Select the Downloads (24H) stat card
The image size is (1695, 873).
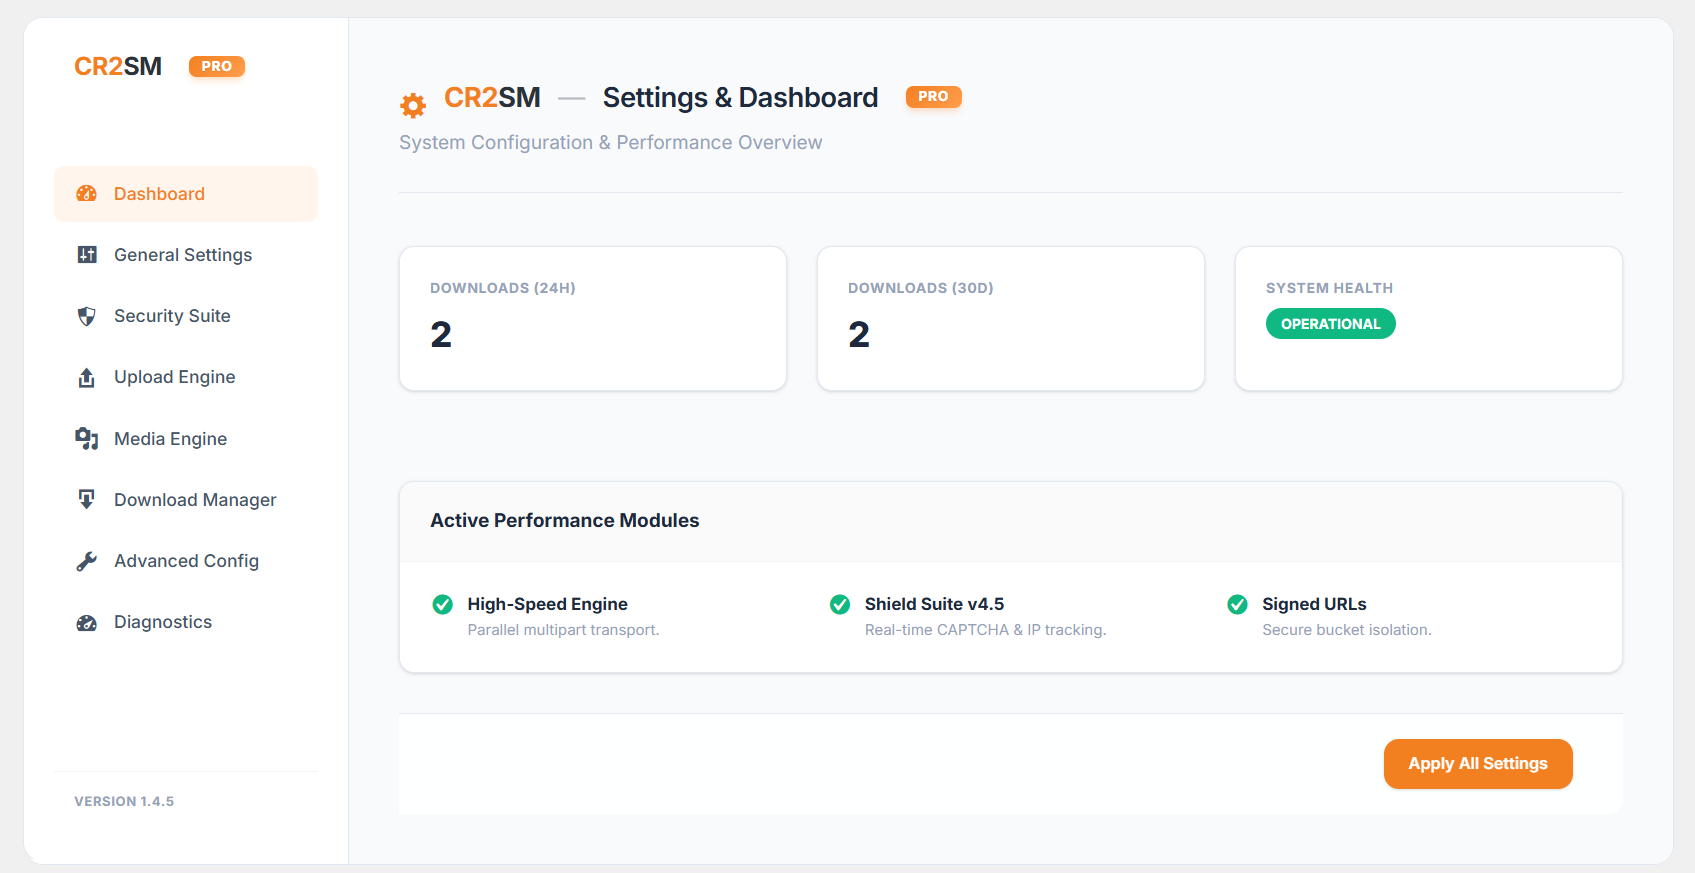(x=593, y=319)
